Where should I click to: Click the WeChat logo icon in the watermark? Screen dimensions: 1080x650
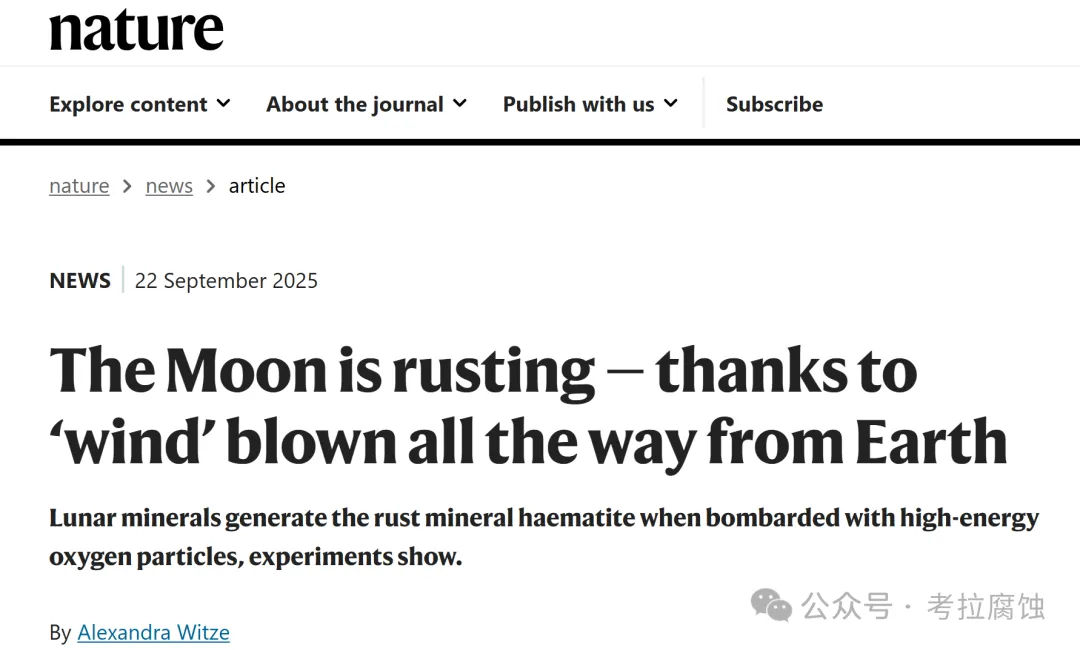coord(772,605)
